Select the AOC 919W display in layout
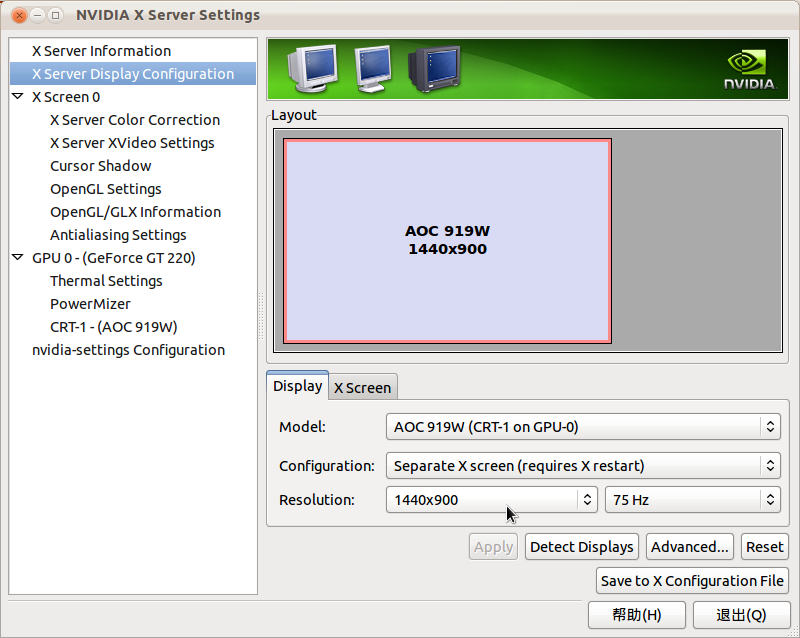Screen dimensions: 800x638 (447, 240)
